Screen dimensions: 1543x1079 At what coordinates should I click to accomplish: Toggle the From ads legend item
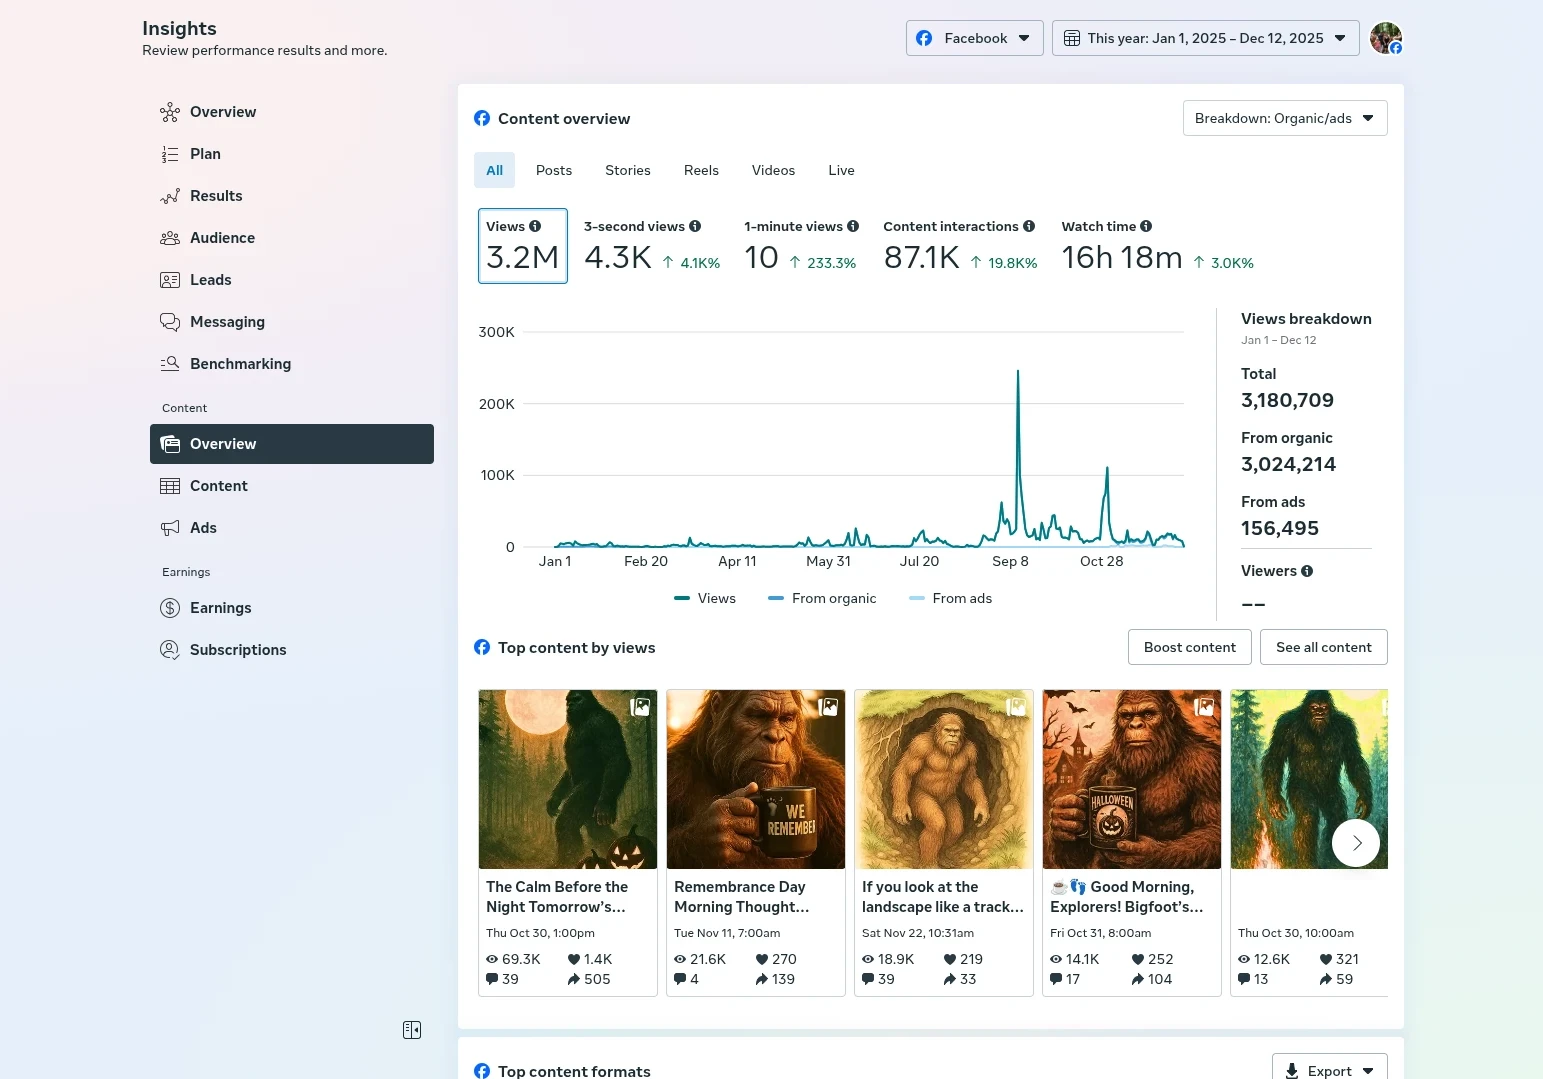point(950,598)
